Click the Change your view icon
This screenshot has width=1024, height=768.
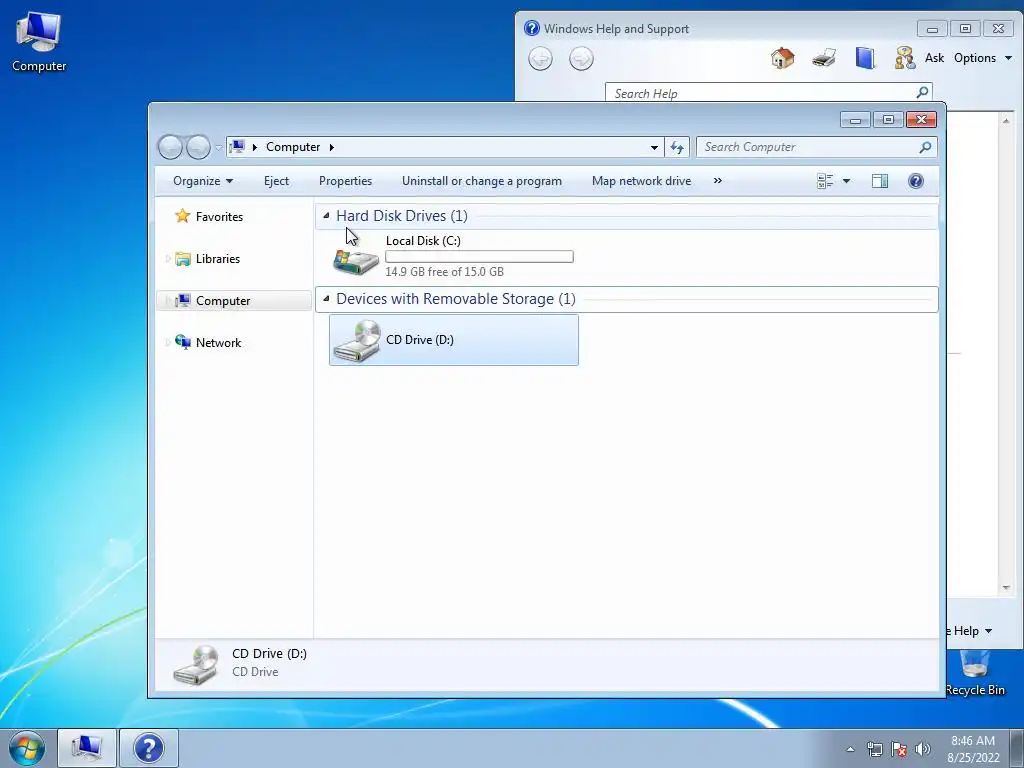coord(825,181)
